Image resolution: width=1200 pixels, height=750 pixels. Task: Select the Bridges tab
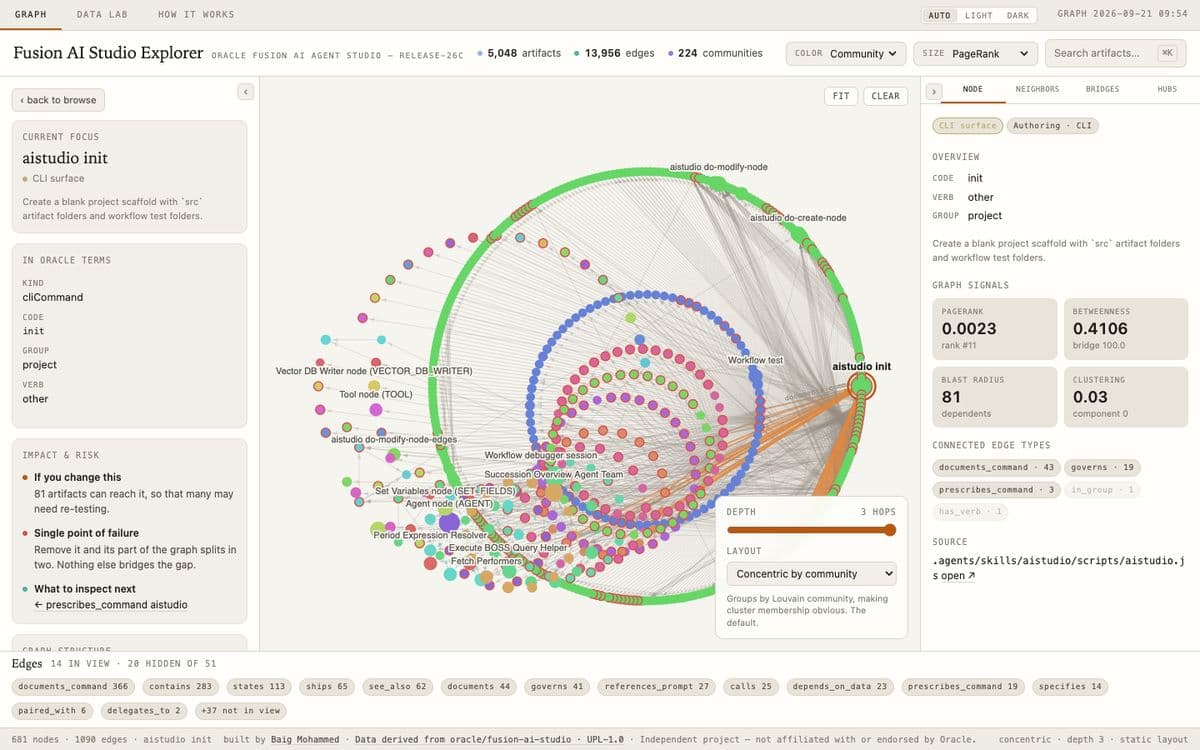click(1102, 89)
